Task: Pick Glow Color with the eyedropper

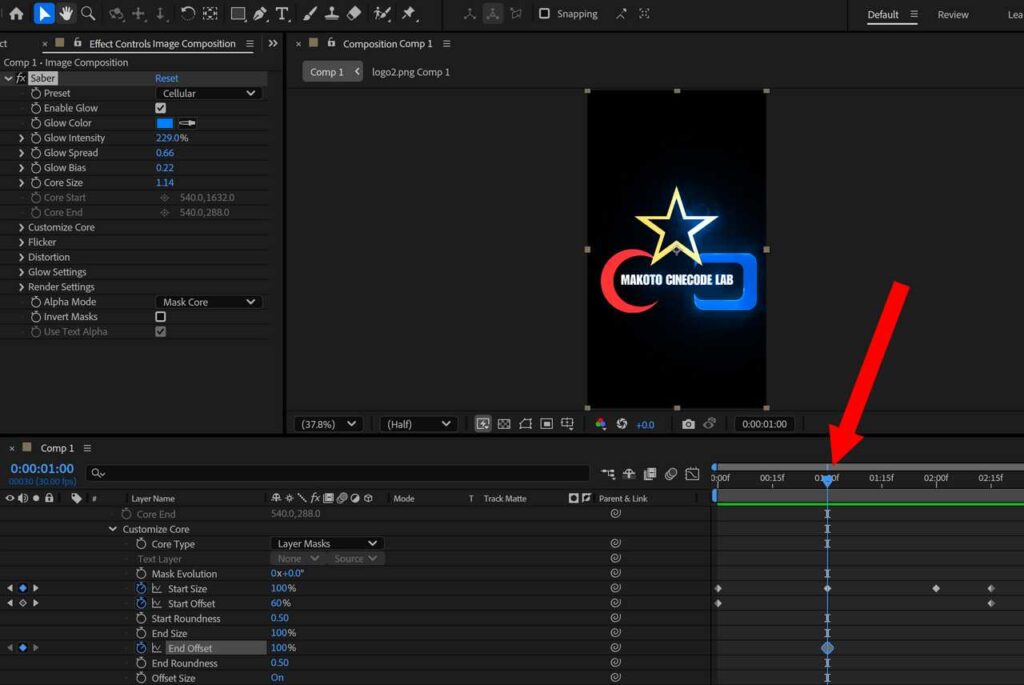Action: 187,123
